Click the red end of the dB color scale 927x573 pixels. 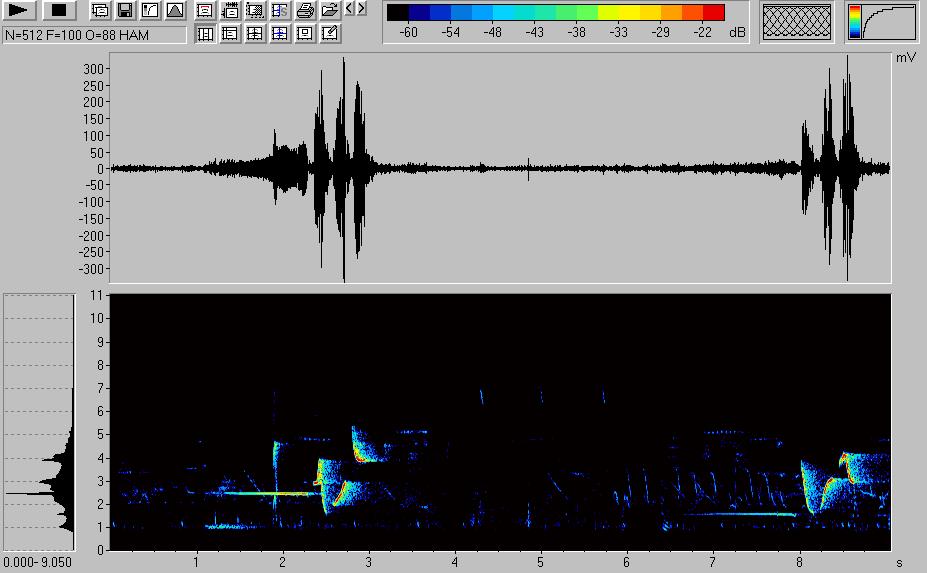click(713, 13)
